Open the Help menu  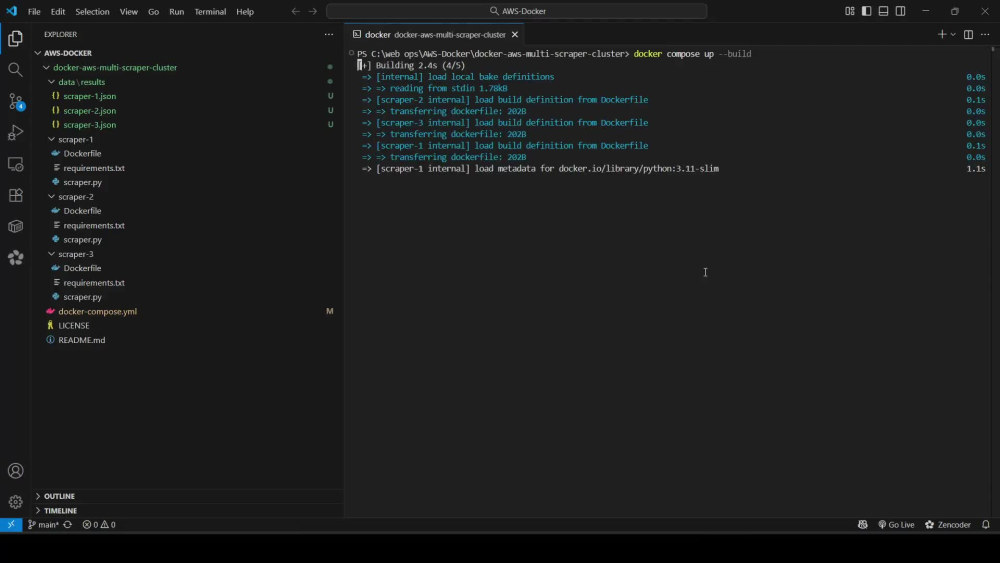[245, 11]
